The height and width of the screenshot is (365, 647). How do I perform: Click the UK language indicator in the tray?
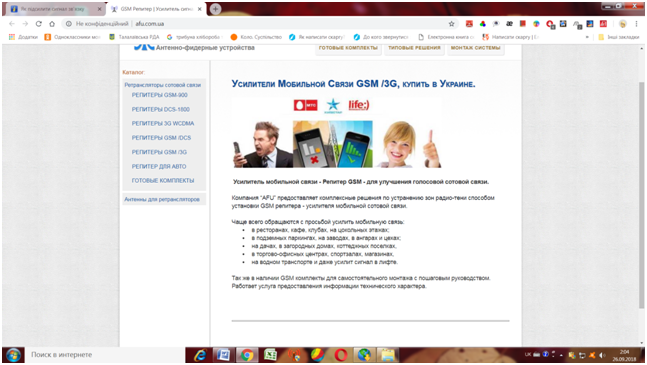pos(528,354)
